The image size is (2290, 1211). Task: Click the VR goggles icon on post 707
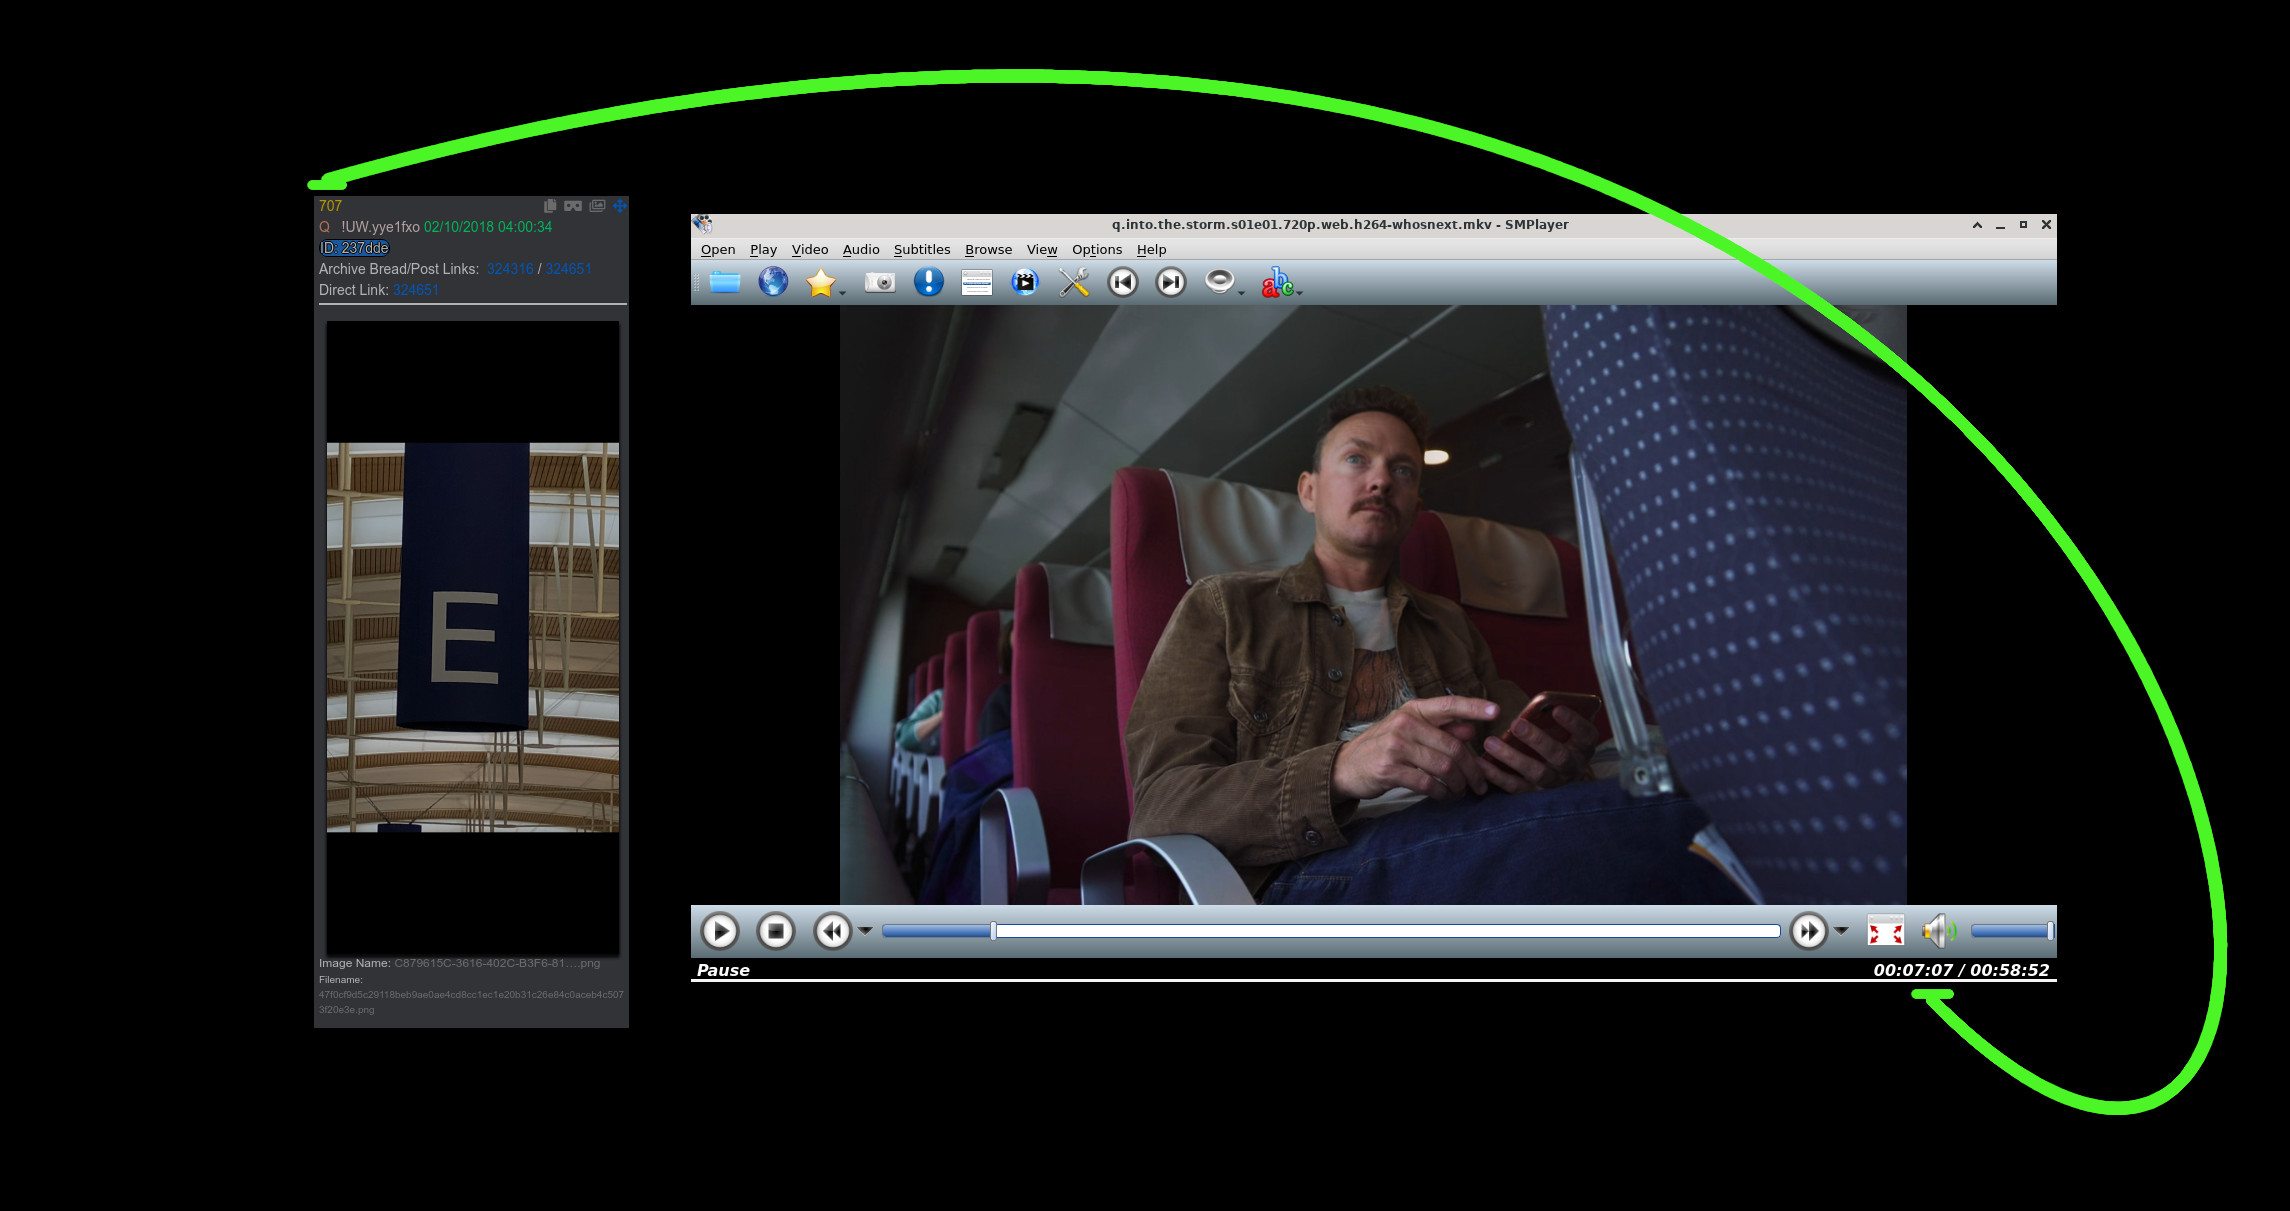pos(573,206)
